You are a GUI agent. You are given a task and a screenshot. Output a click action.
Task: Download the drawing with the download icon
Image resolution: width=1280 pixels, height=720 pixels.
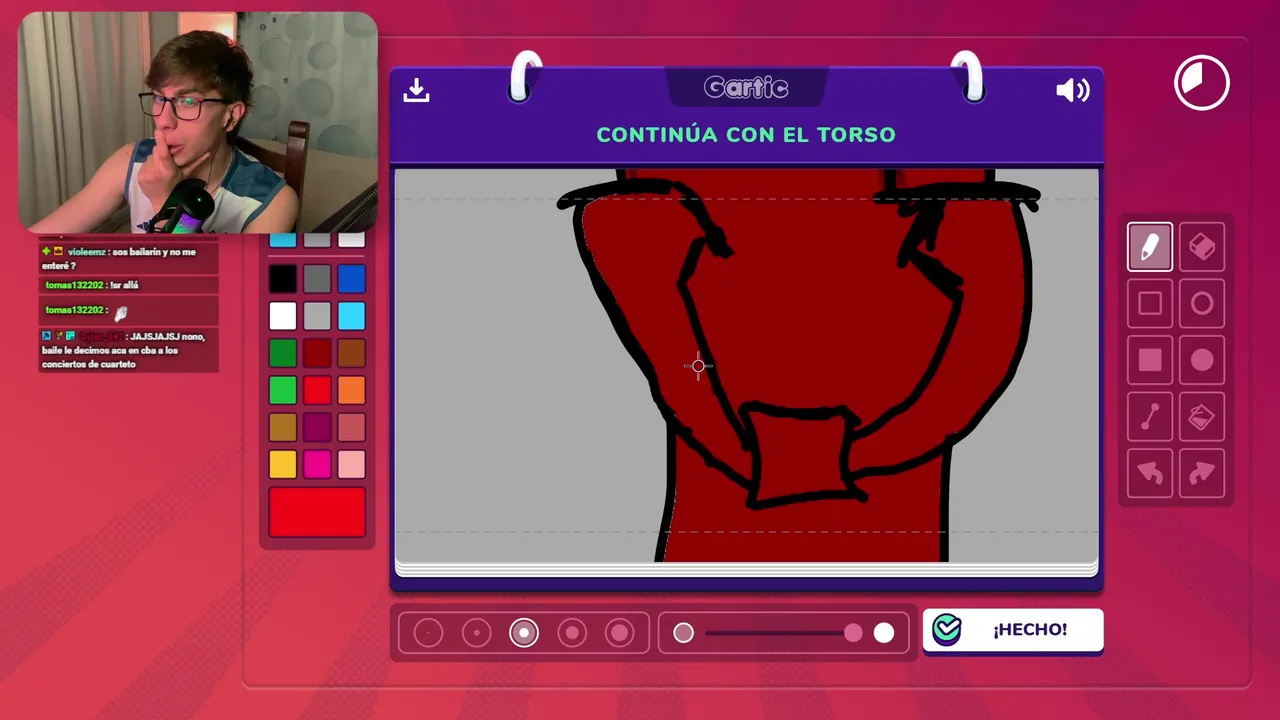click(x=416, y=90)
